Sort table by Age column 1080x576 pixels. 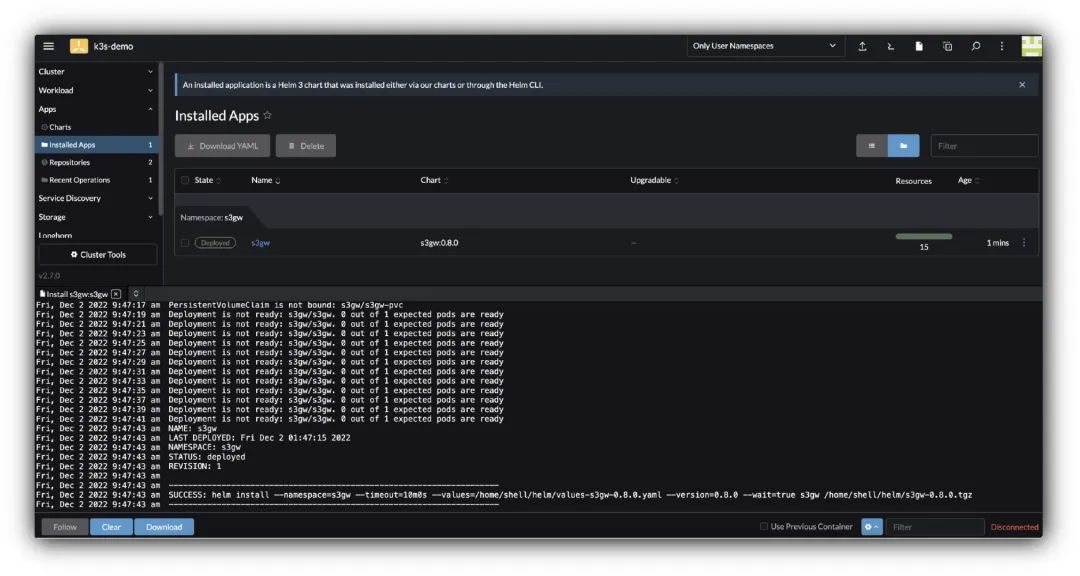tap(968, 181)
